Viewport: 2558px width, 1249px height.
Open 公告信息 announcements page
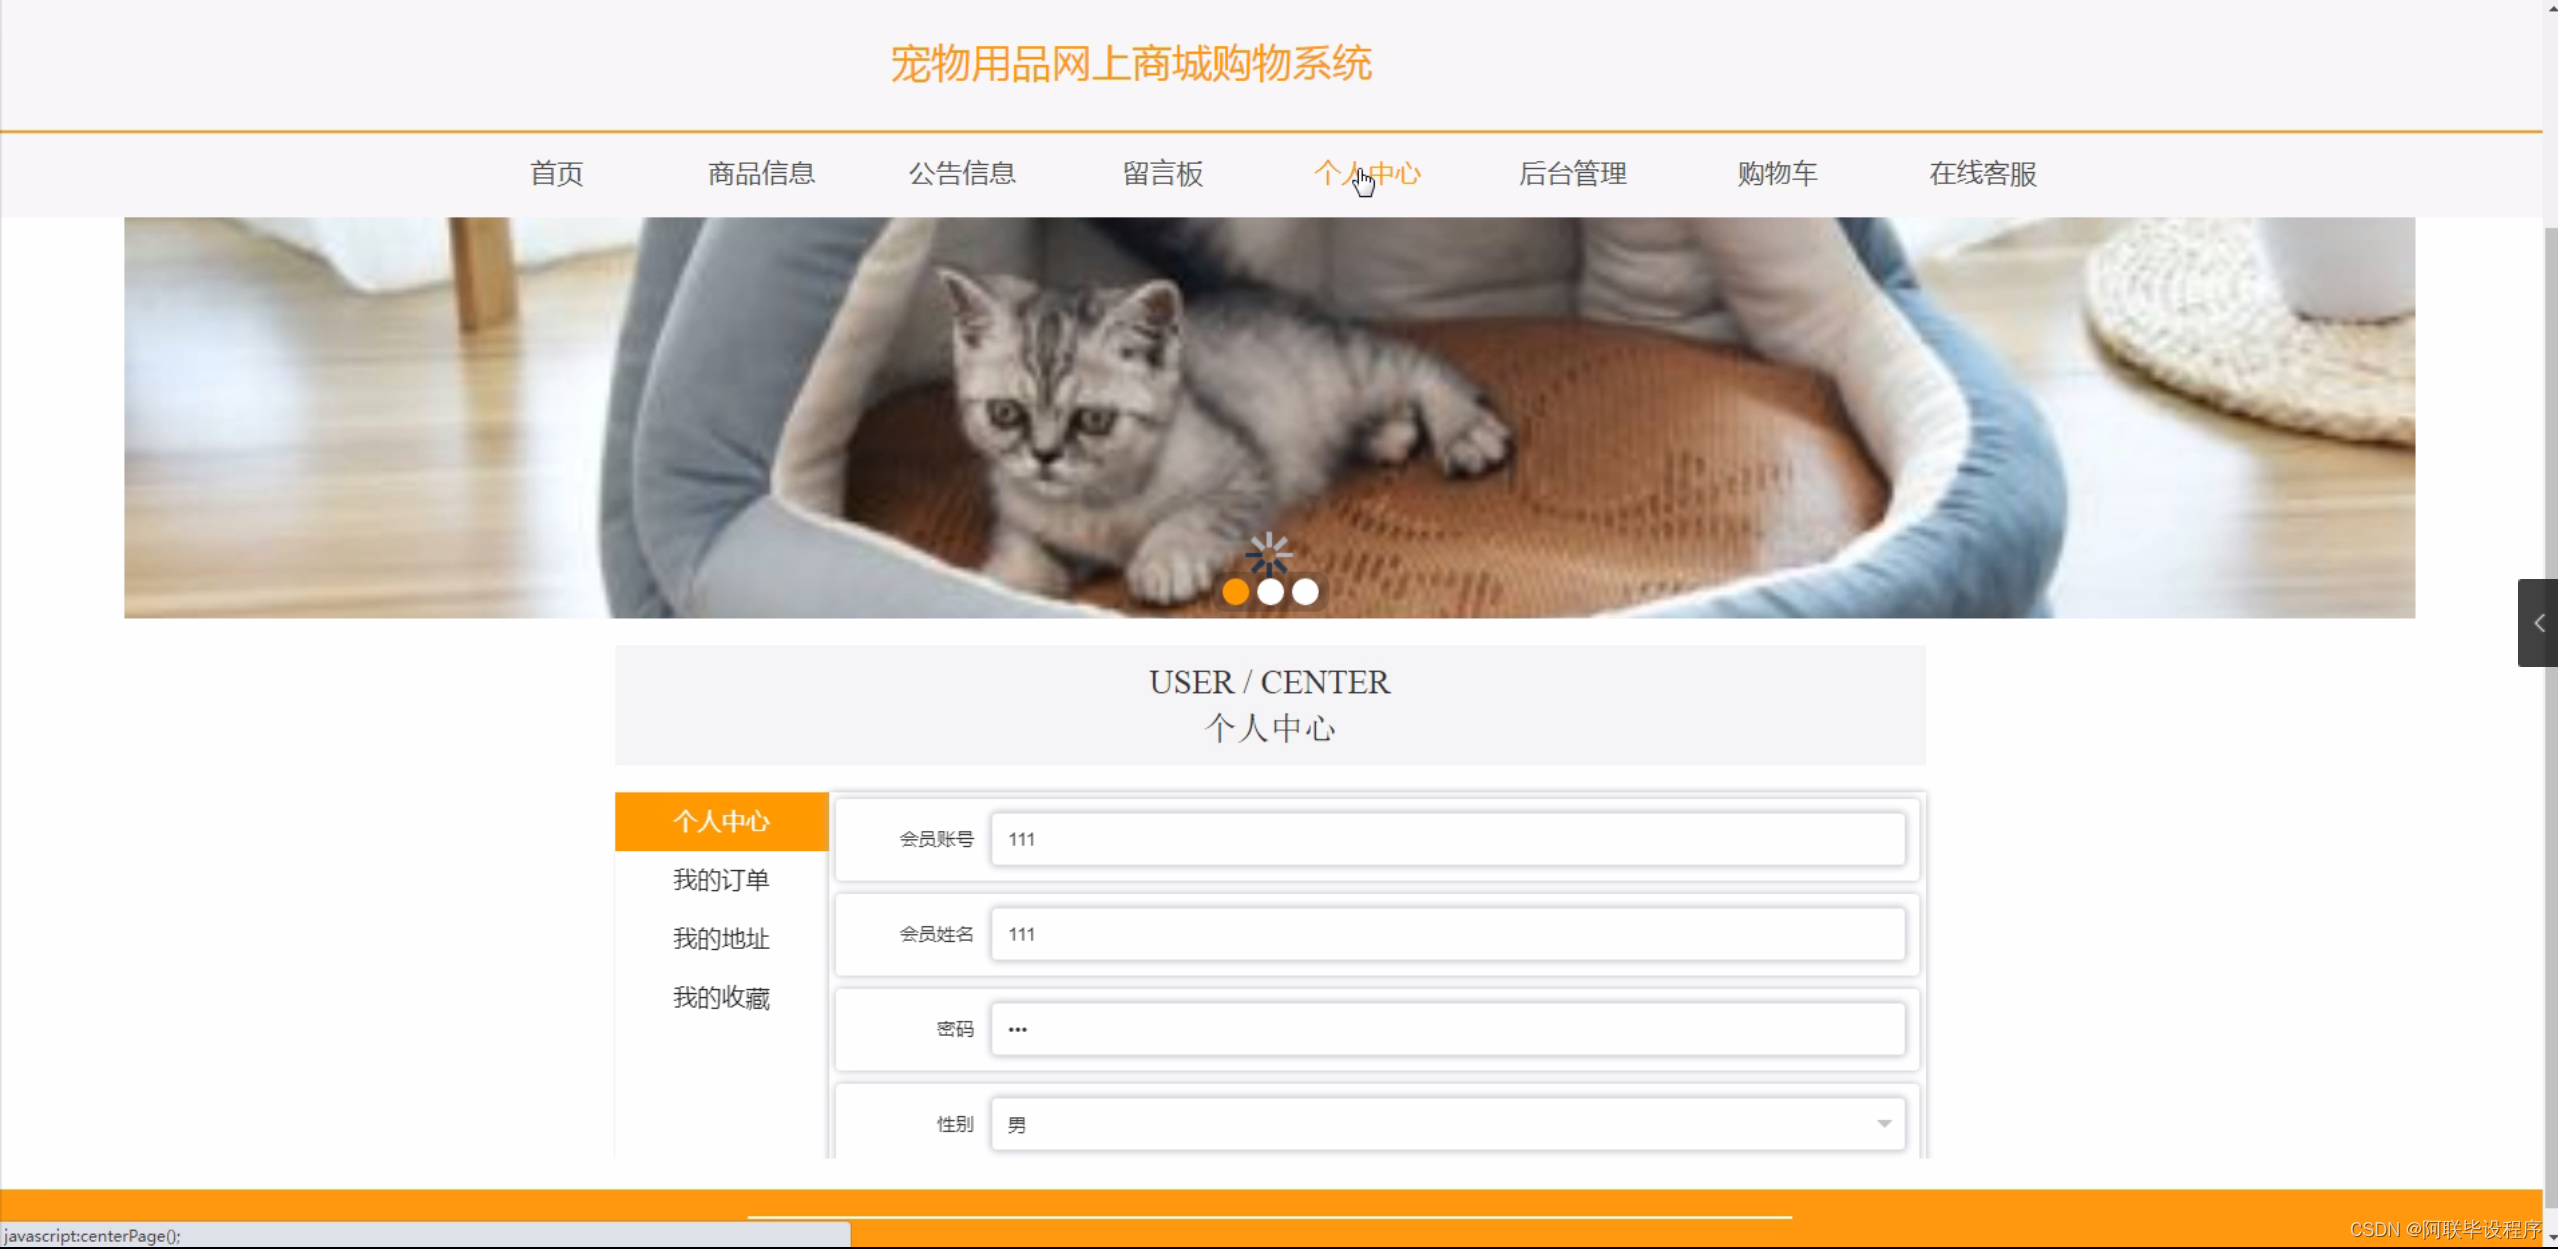pos(962,174)
